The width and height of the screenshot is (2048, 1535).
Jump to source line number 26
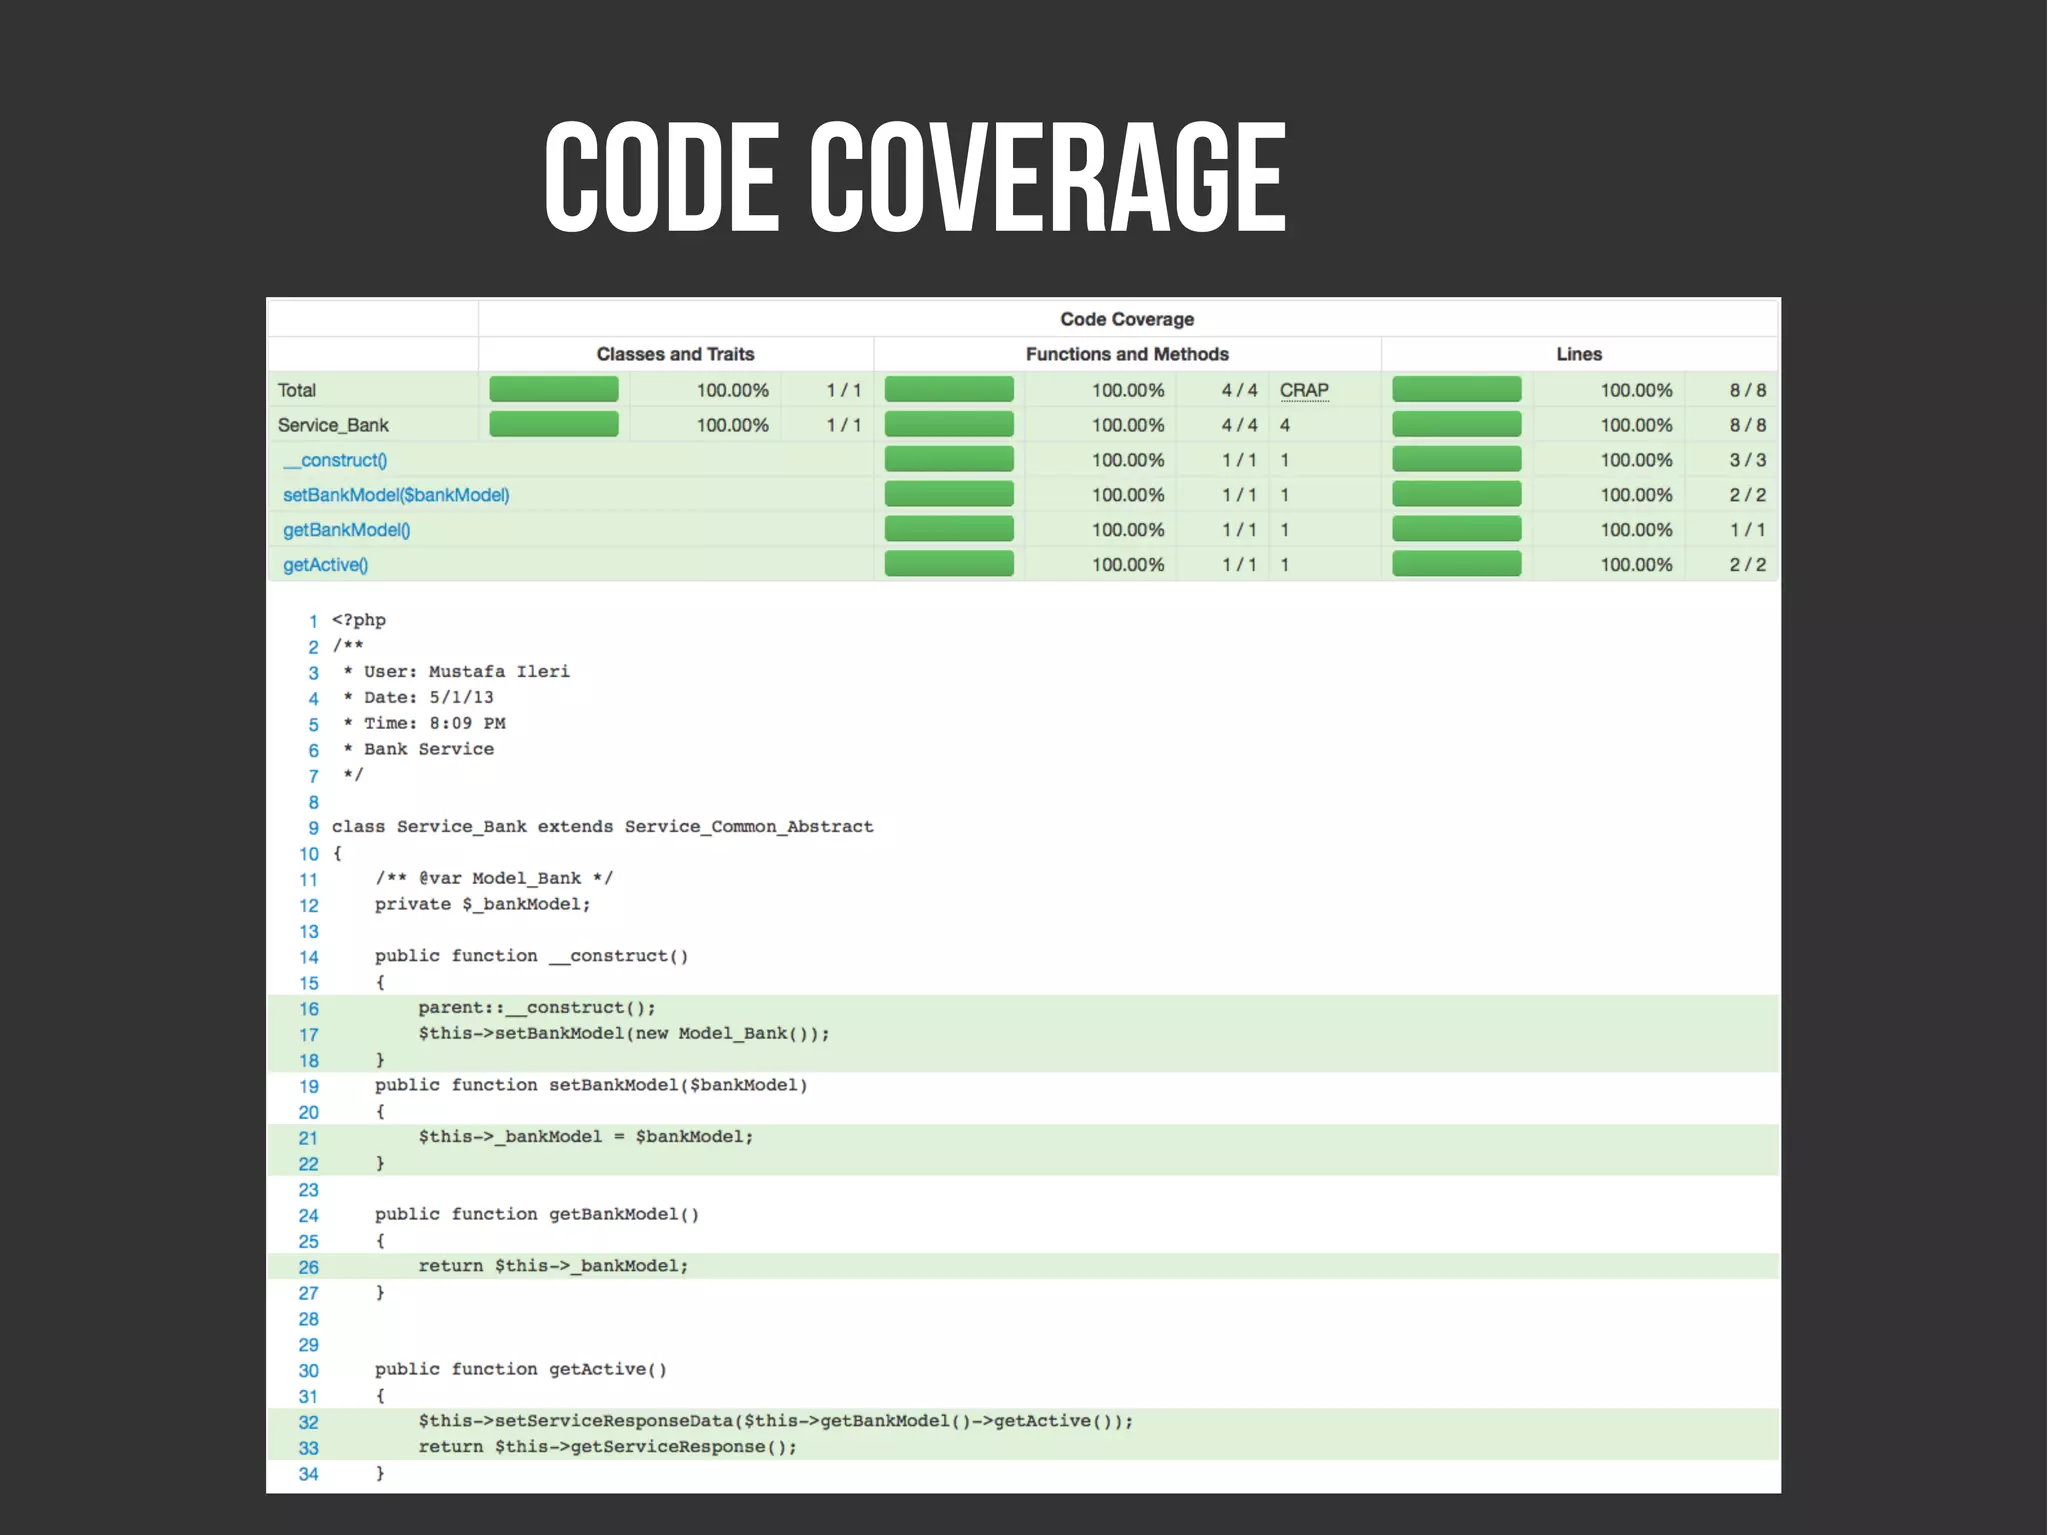[x=309, y=1267]
